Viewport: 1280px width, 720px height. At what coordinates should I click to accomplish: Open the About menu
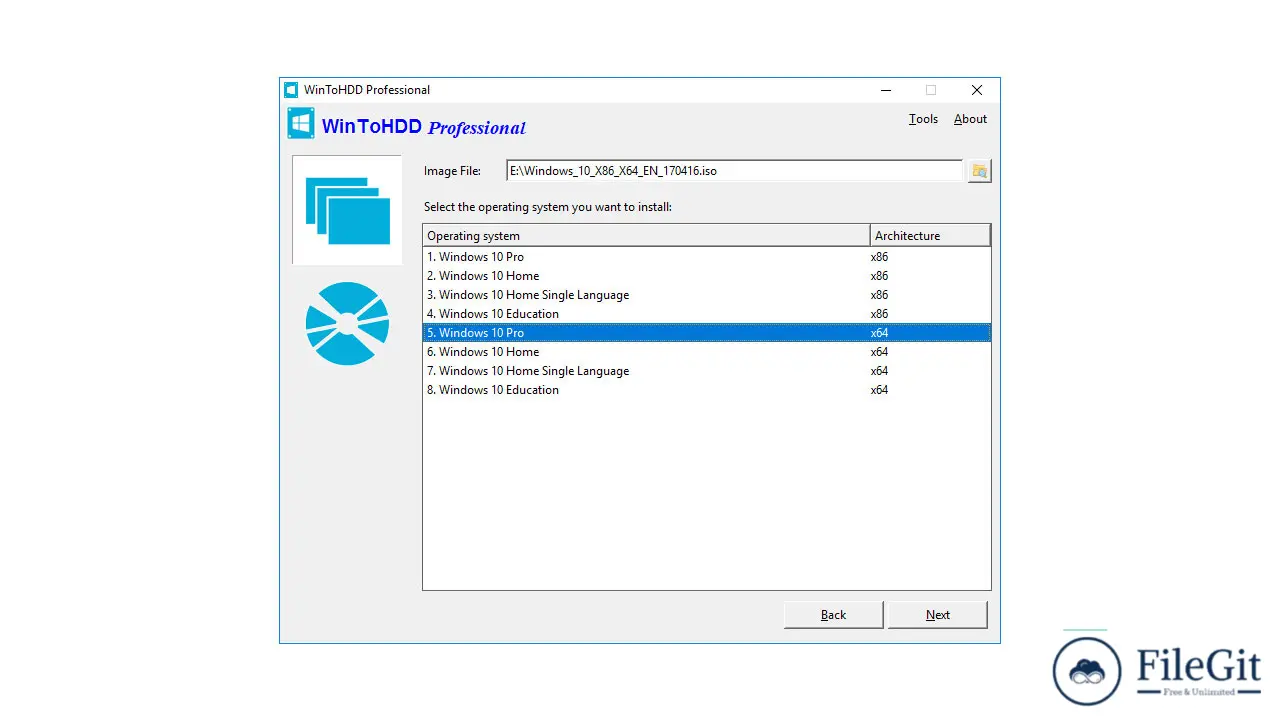point(970,119)
